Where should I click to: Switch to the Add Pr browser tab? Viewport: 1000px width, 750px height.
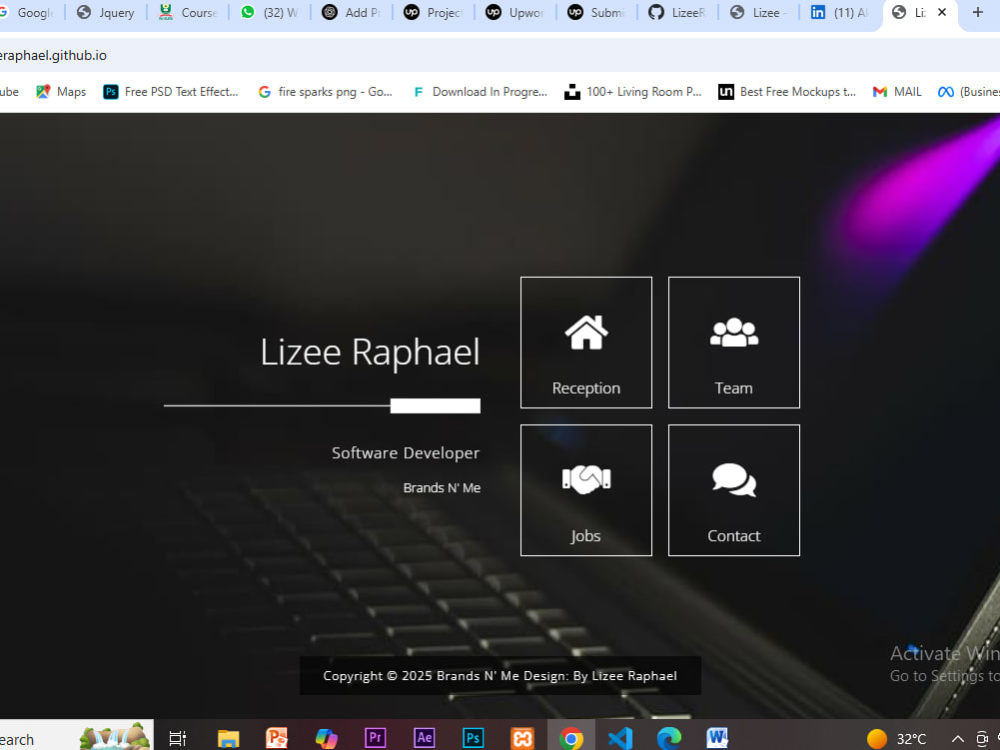[351, 13]
